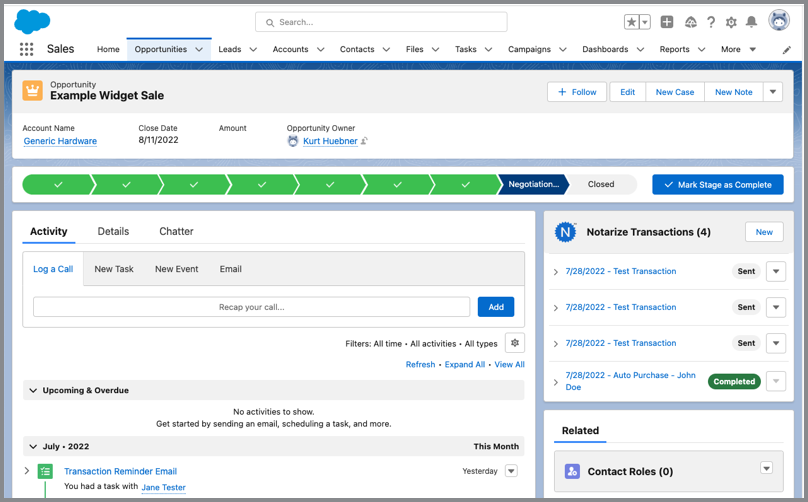Click the Contact Roles icon
Viewport: 808px width, 502px height.
[x=572, y=471]
